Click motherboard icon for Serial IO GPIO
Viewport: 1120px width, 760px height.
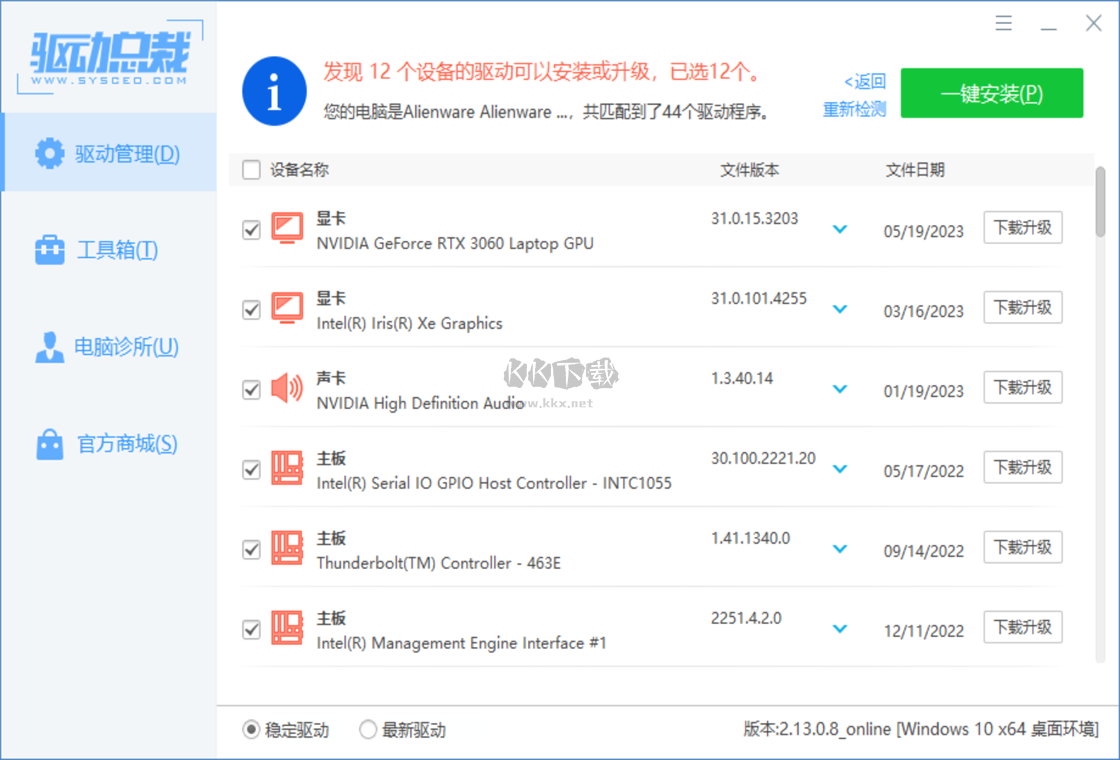point(286,469)
